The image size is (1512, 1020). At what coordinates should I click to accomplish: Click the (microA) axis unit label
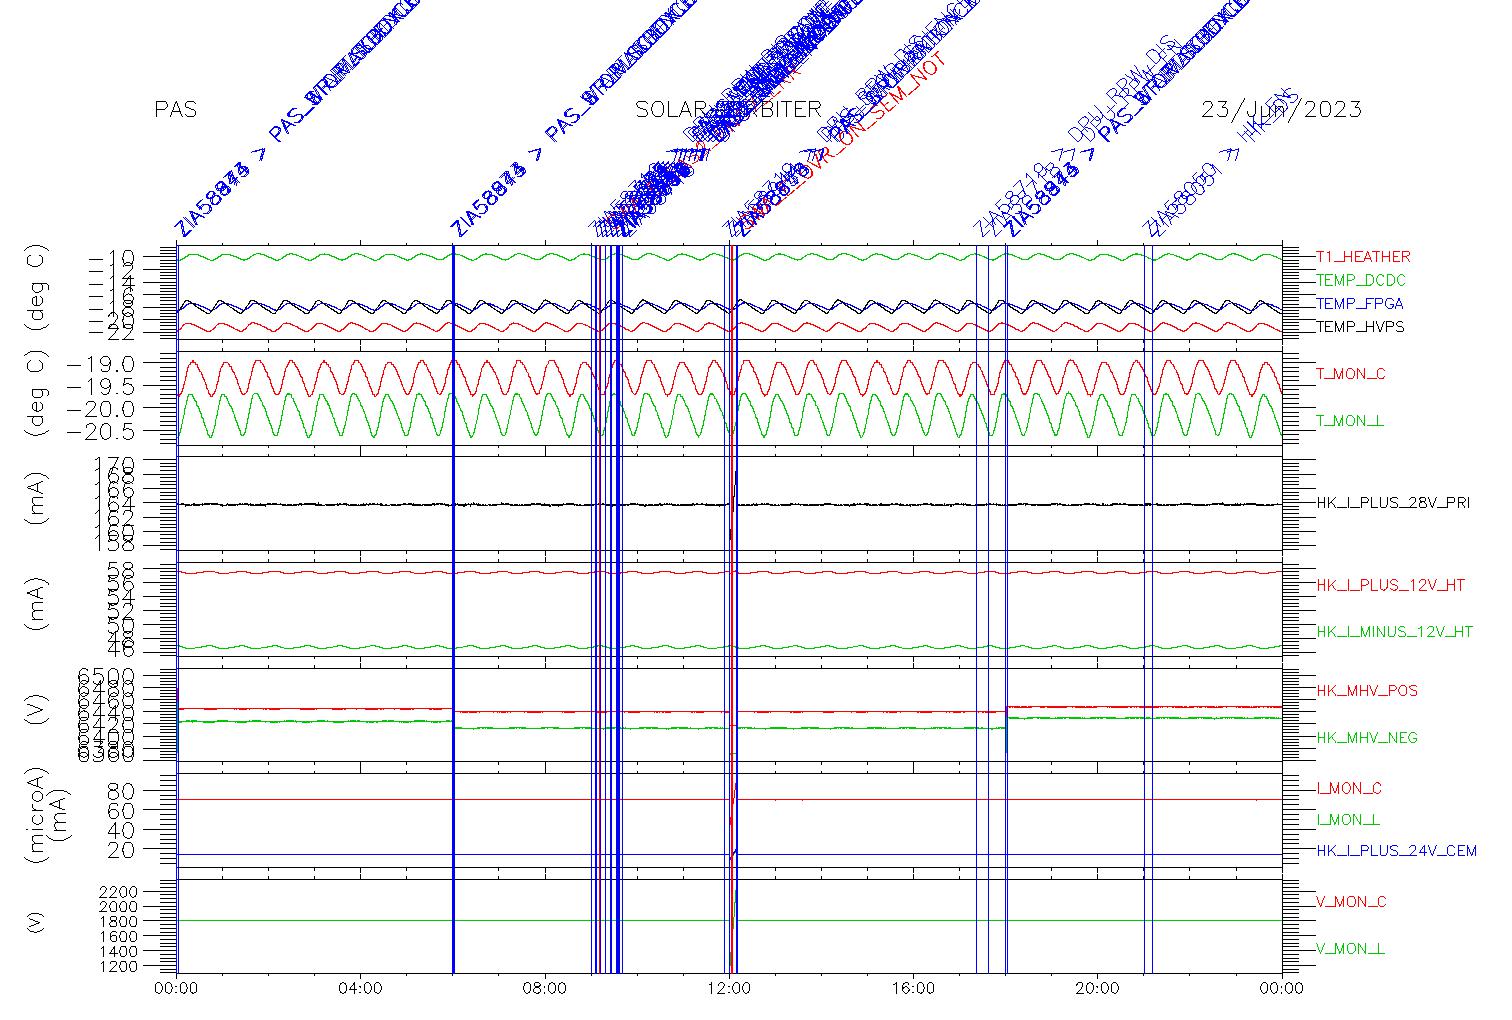36,816
